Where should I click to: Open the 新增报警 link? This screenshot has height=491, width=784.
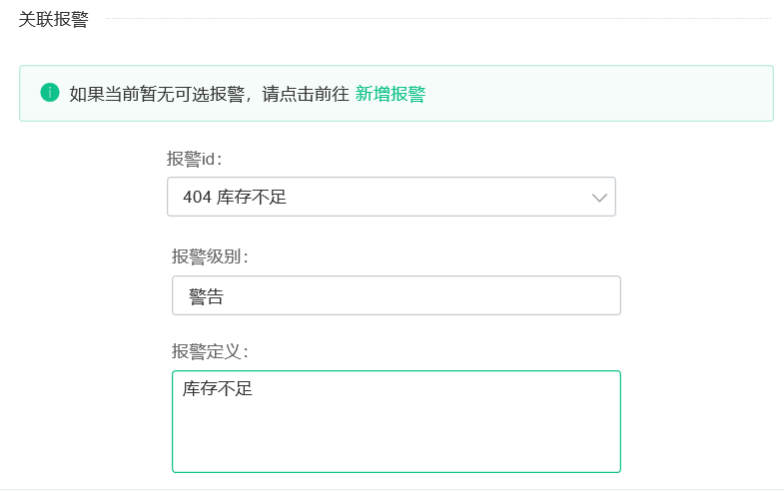click(x=390, y=94)
